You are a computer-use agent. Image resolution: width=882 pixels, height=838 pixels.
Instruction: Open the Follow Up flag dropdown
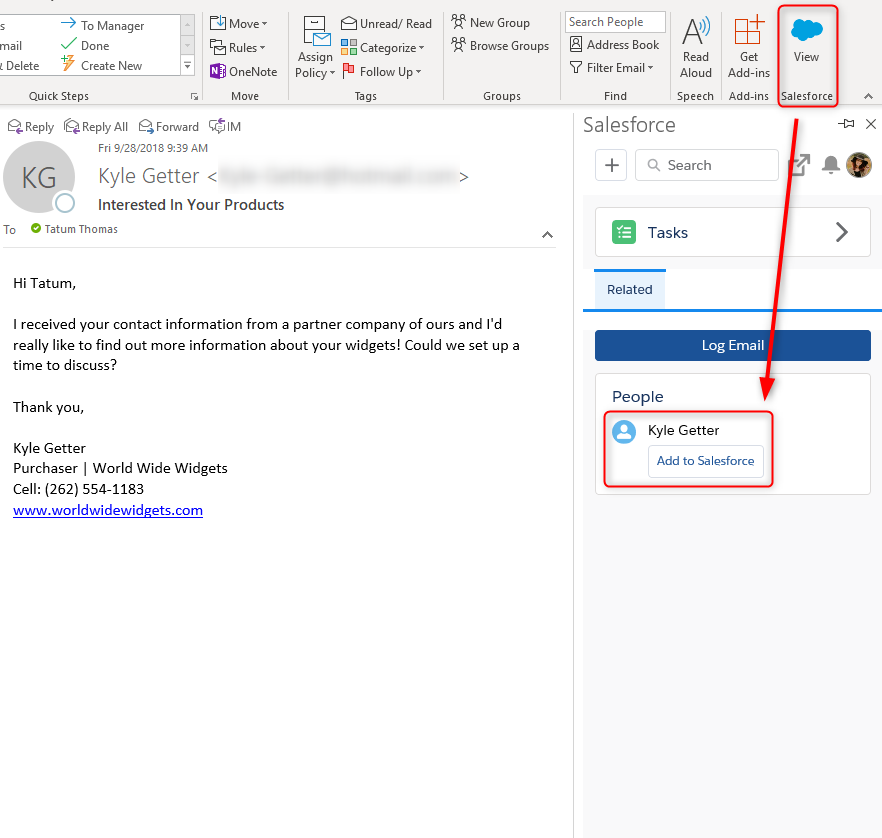click(381, 71)
